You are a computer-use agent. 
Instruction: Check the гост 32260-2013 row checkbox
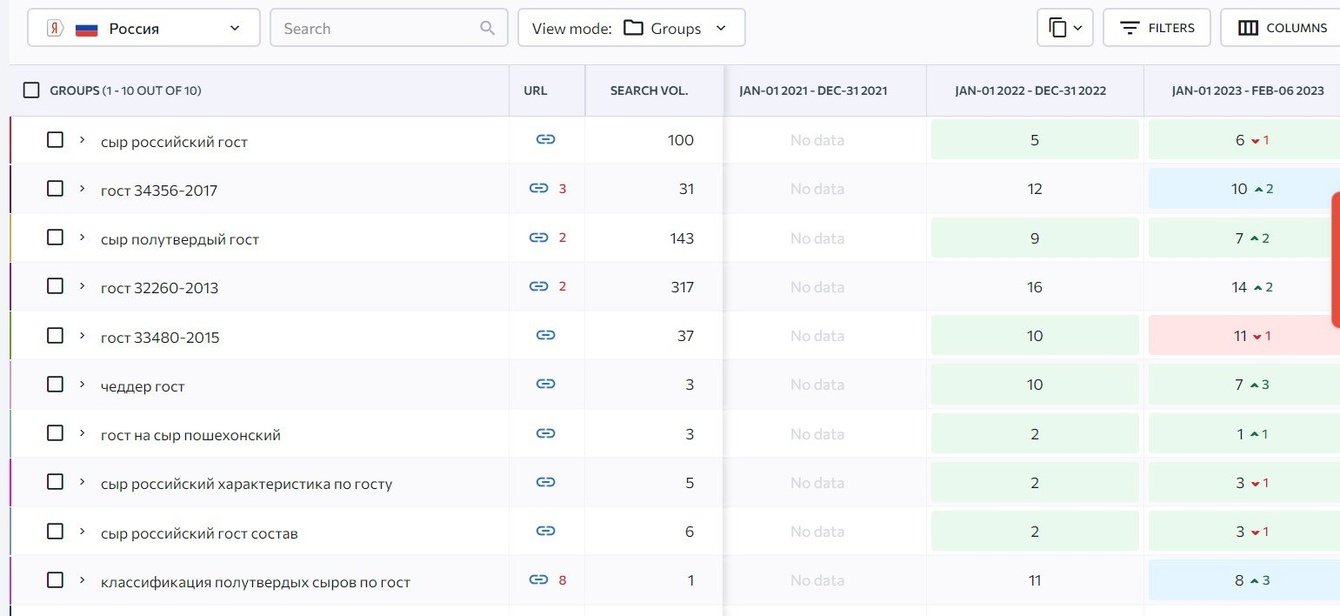click(x=55, y=286)
